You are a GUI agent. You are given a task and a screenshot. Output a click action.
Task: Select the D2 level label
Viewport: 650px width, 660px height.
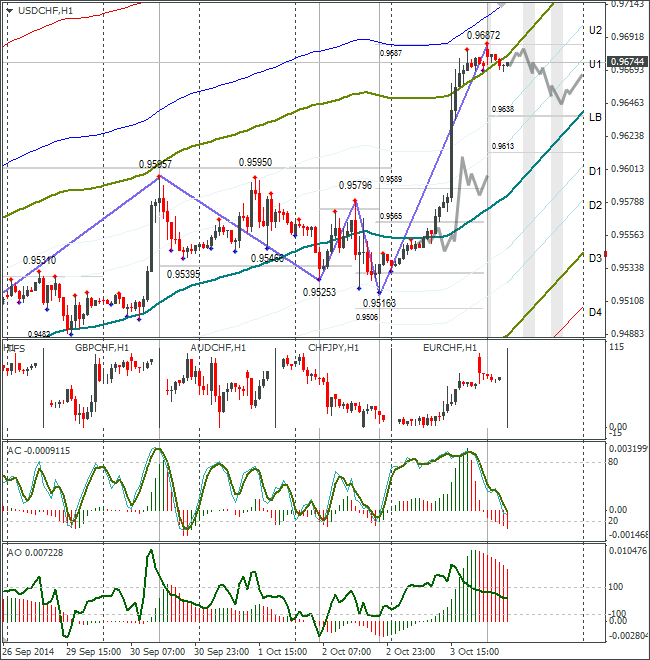click(595, 205)
